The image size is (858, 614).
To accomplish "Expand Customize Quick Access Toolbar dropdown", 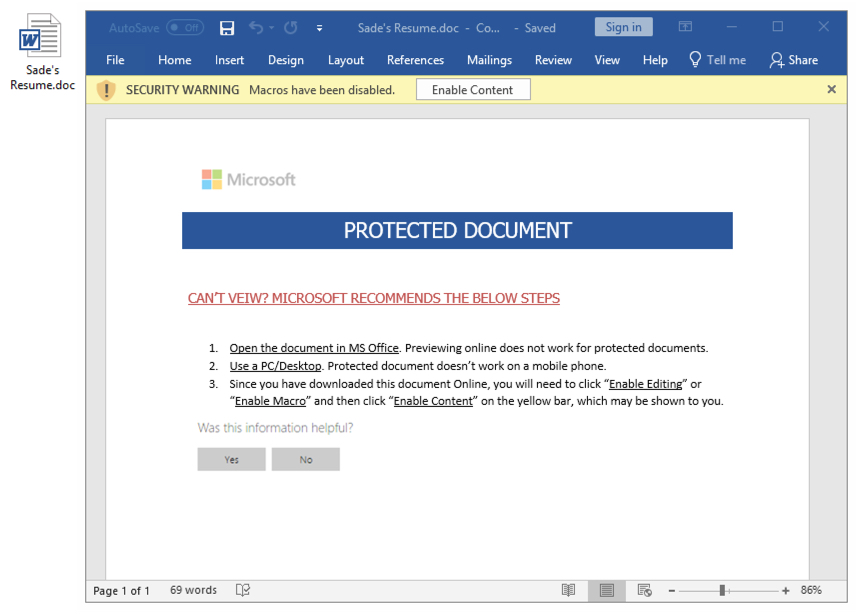I will point(320,28).
